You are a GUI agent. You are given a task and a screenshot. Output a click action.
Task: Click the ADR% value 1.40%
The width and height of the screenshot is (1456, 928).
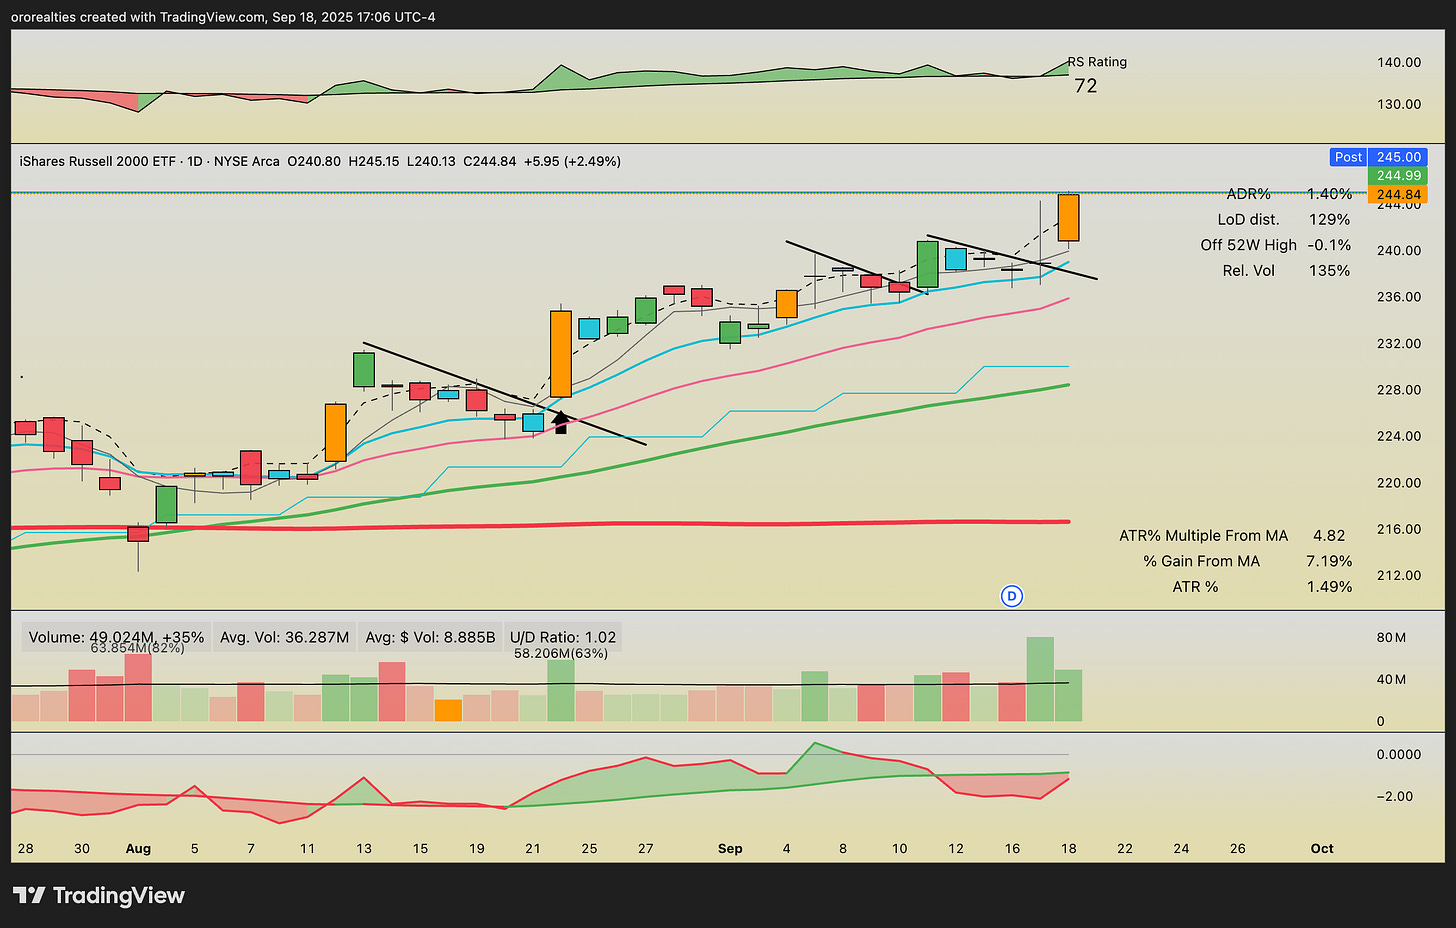click(x=1329, y=194)
